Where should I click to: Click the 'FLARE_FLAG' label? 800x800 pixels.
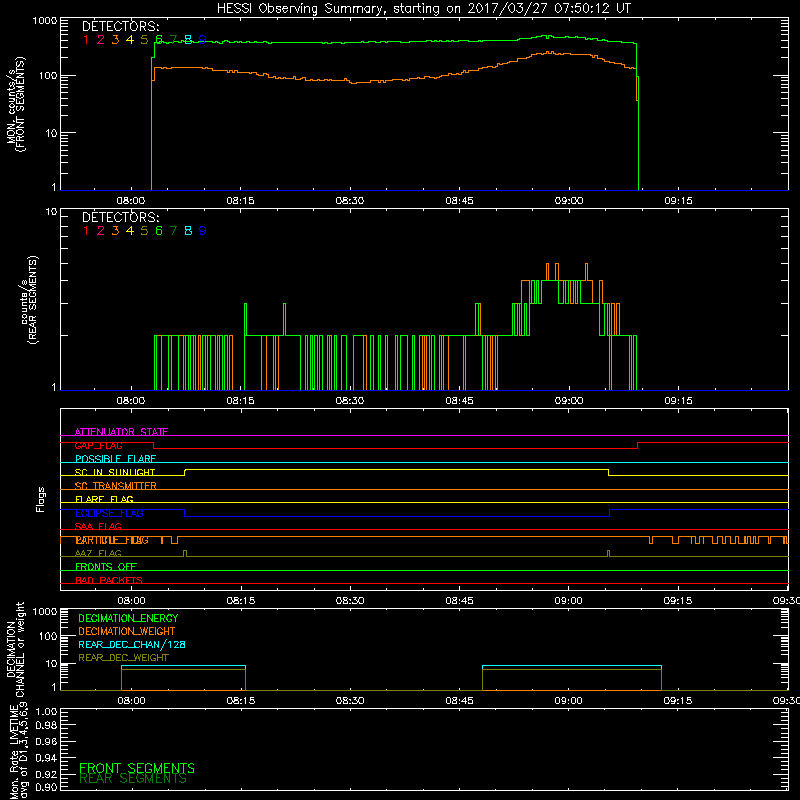pos(104,499)
